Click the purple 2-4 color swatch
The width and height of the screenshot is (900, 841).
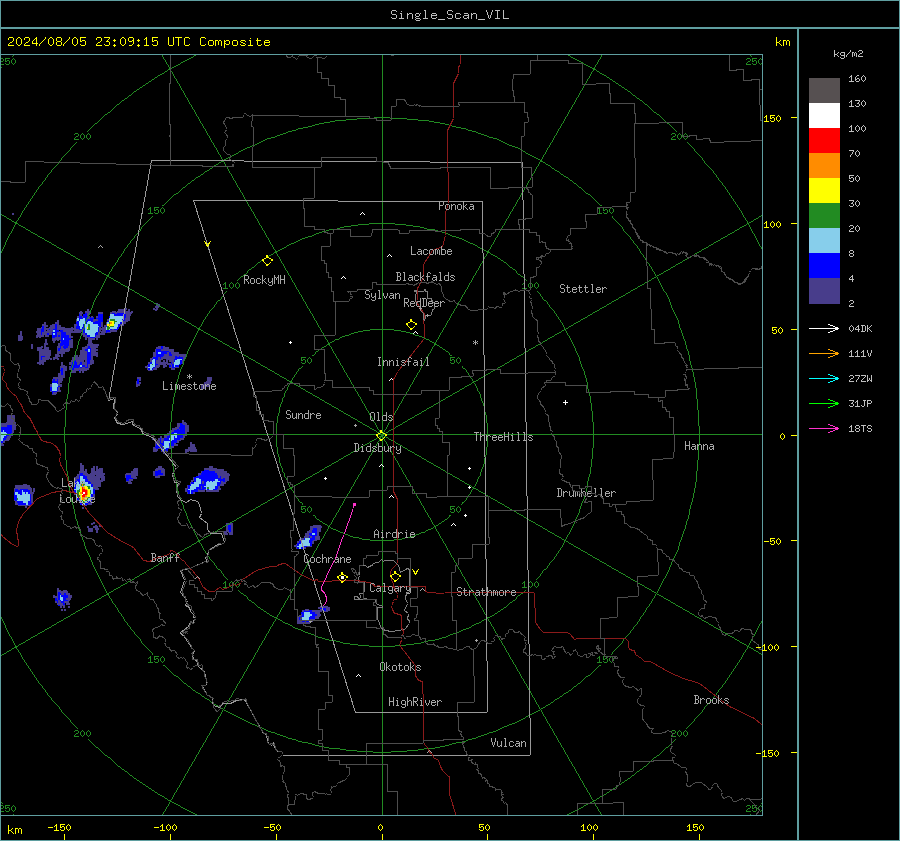(824, 290)
